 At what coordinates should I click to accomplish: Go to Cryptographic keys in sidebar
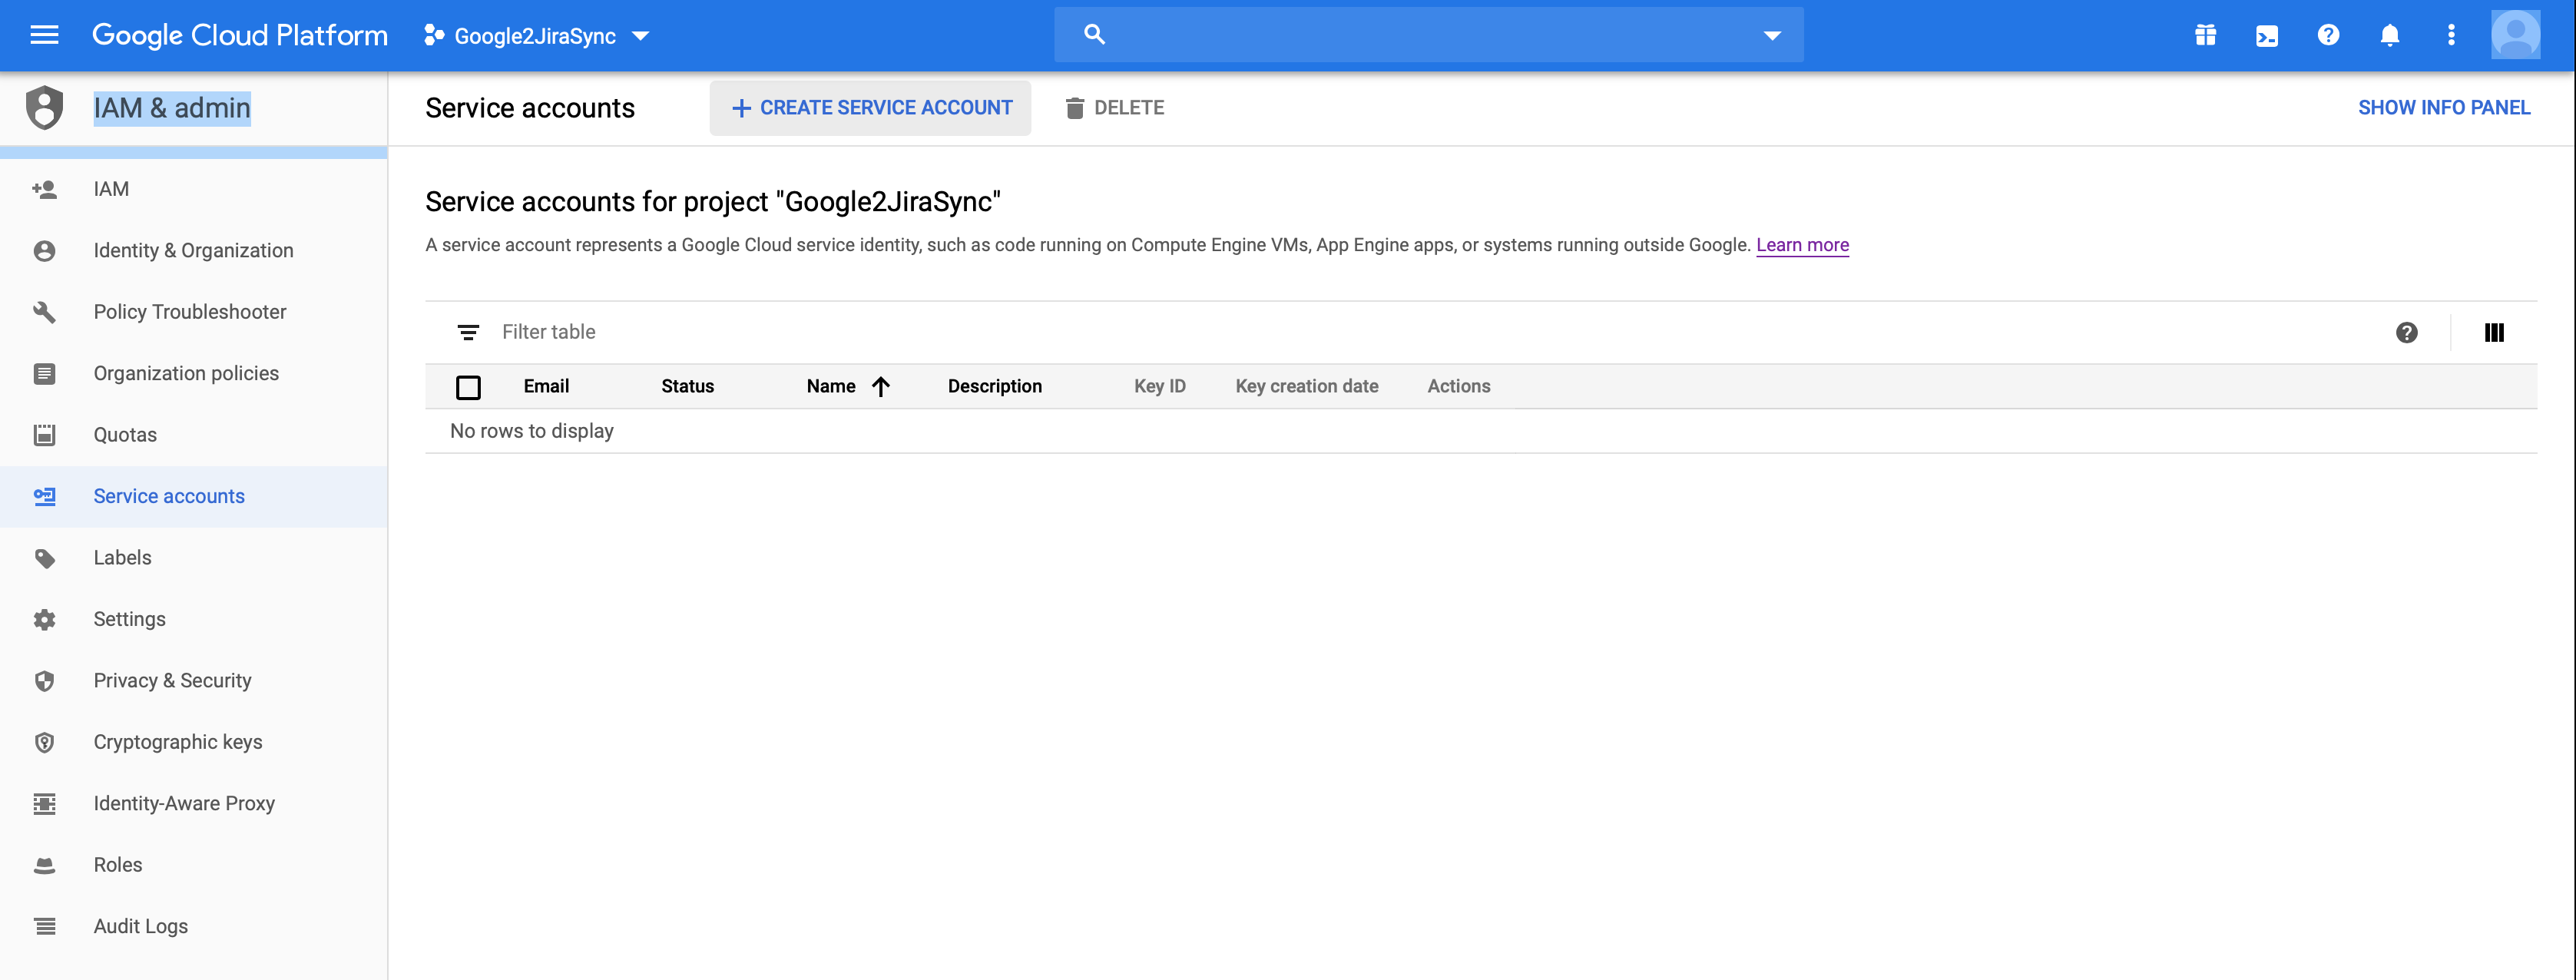point(178,742)
